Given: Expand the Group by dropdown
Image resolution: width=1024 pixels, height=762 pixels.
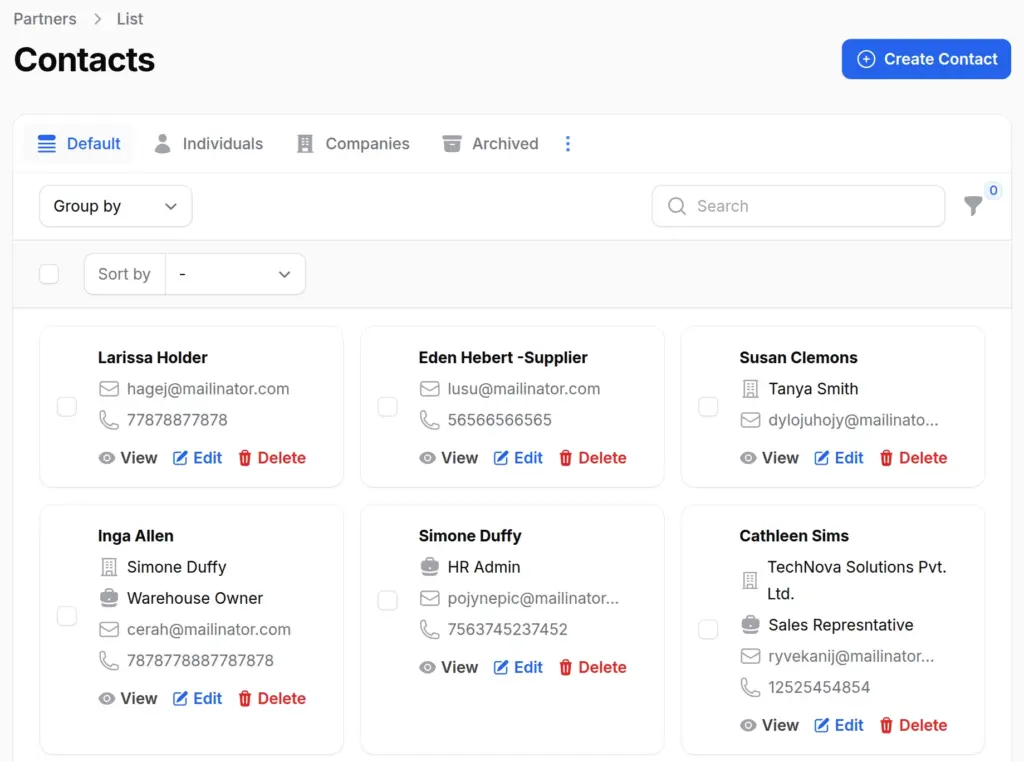Looking at the screenshot, I should point(115,206).
